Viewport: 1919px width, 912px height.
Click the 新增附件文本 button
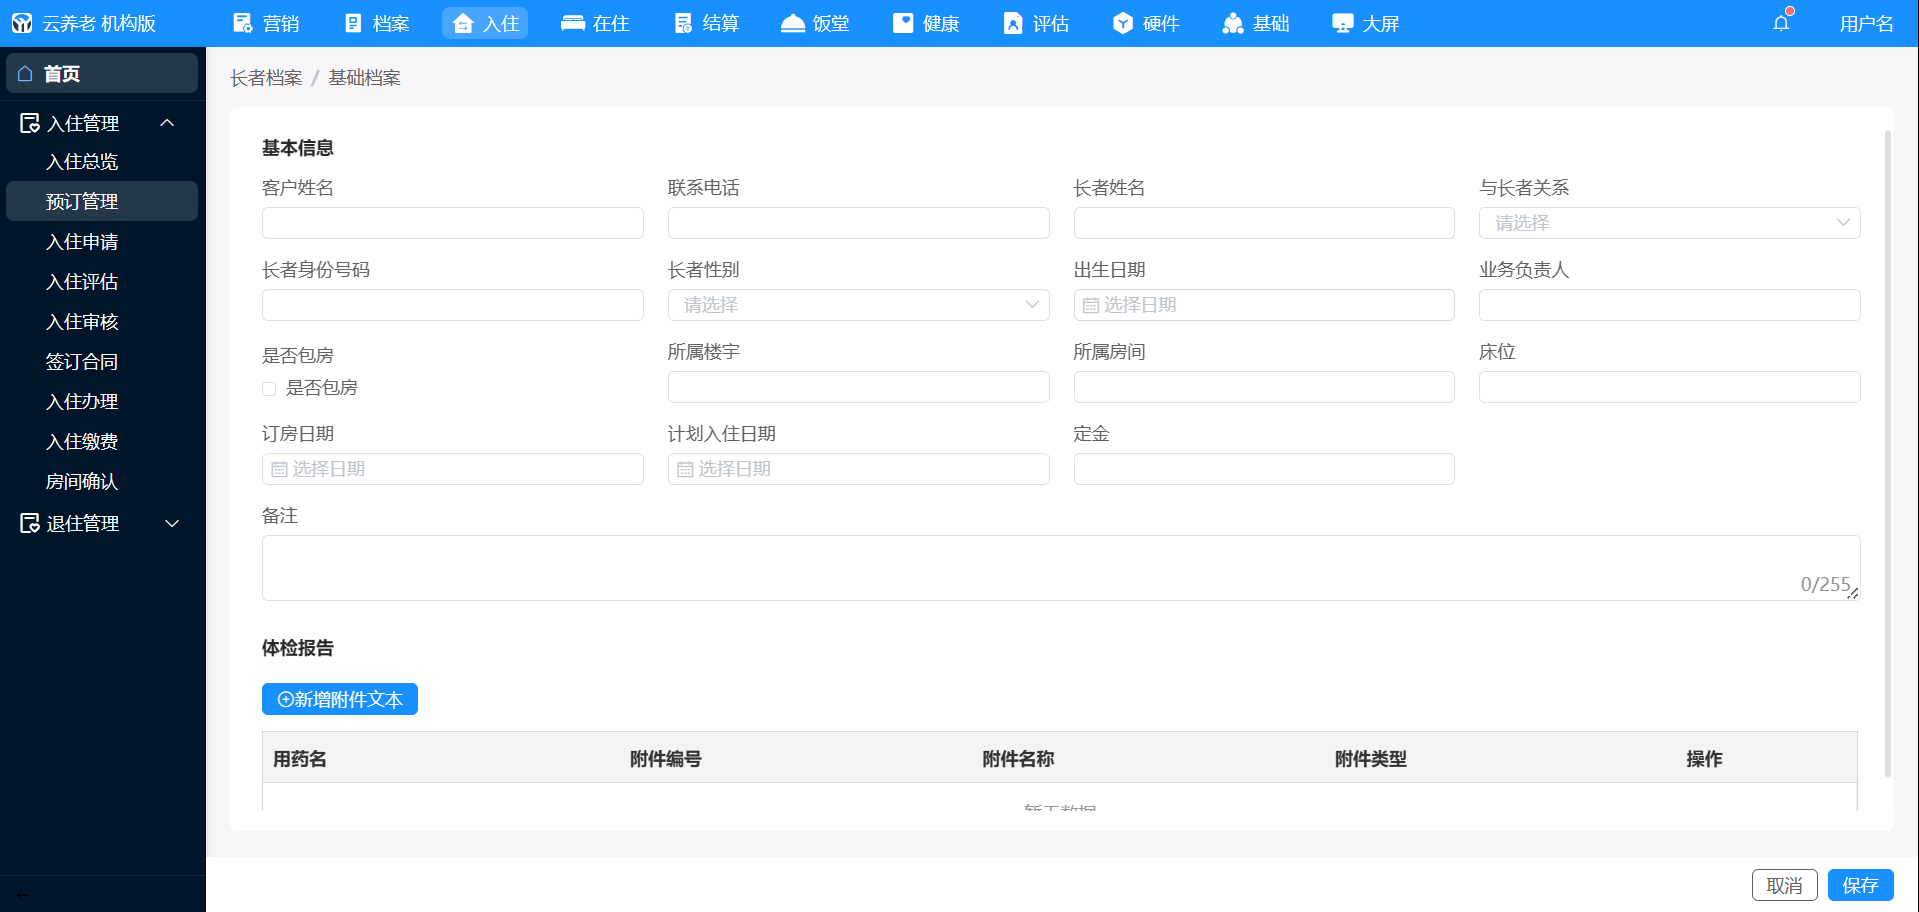339,699
